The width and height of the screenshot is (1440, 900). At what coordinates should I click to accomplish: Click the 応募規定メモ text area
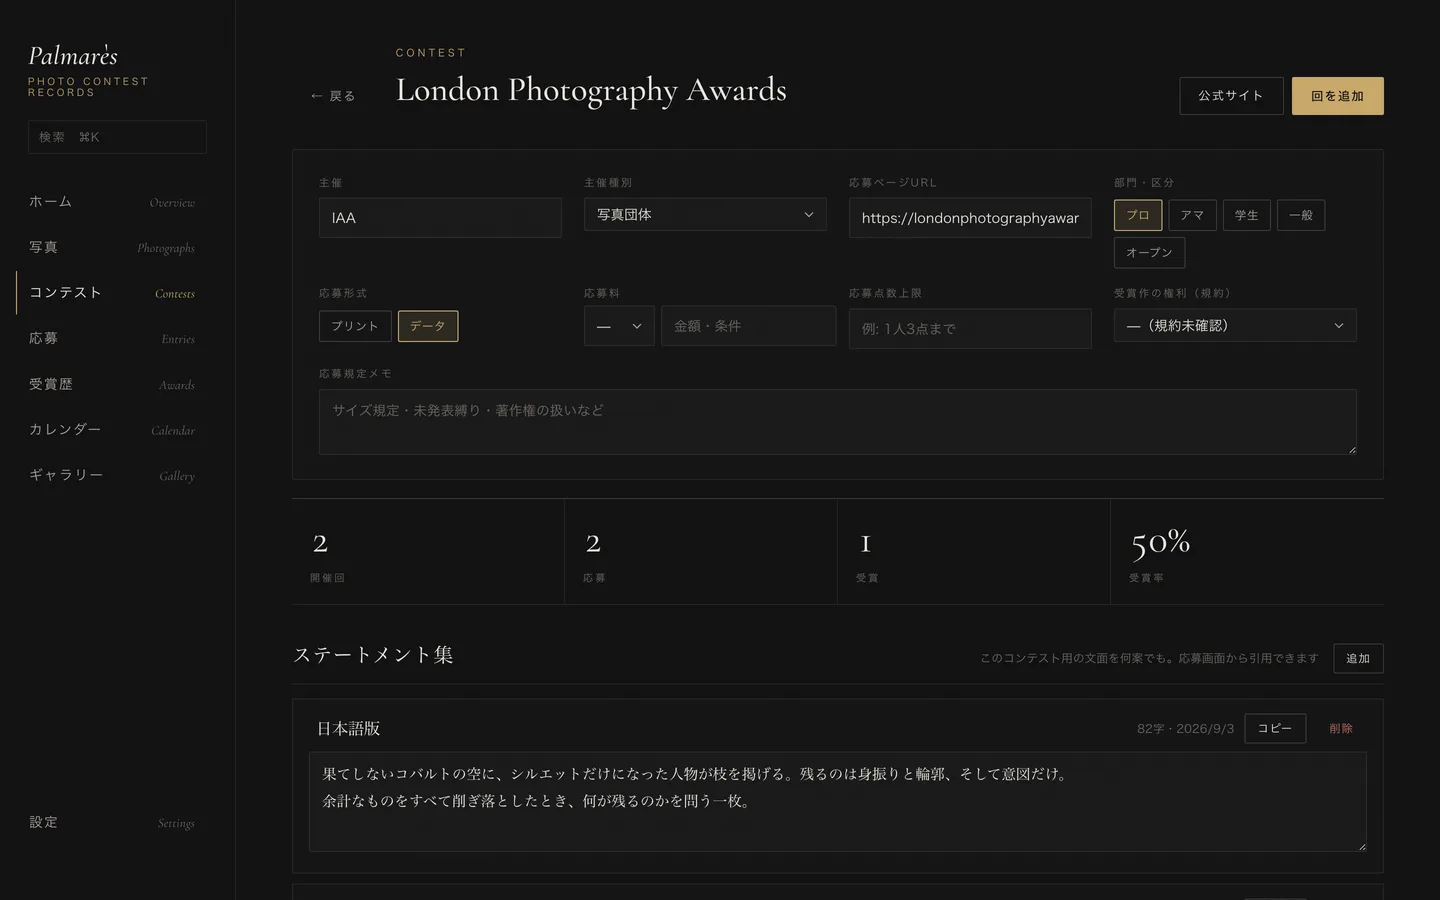(838, 422)
